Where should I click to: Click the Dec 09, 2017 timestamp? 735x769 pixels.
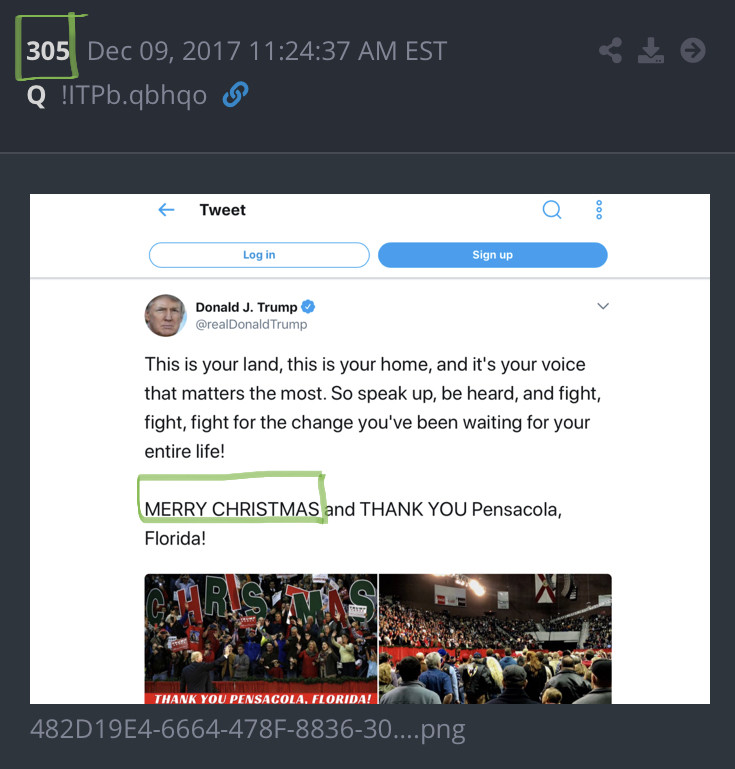(267, 51)
